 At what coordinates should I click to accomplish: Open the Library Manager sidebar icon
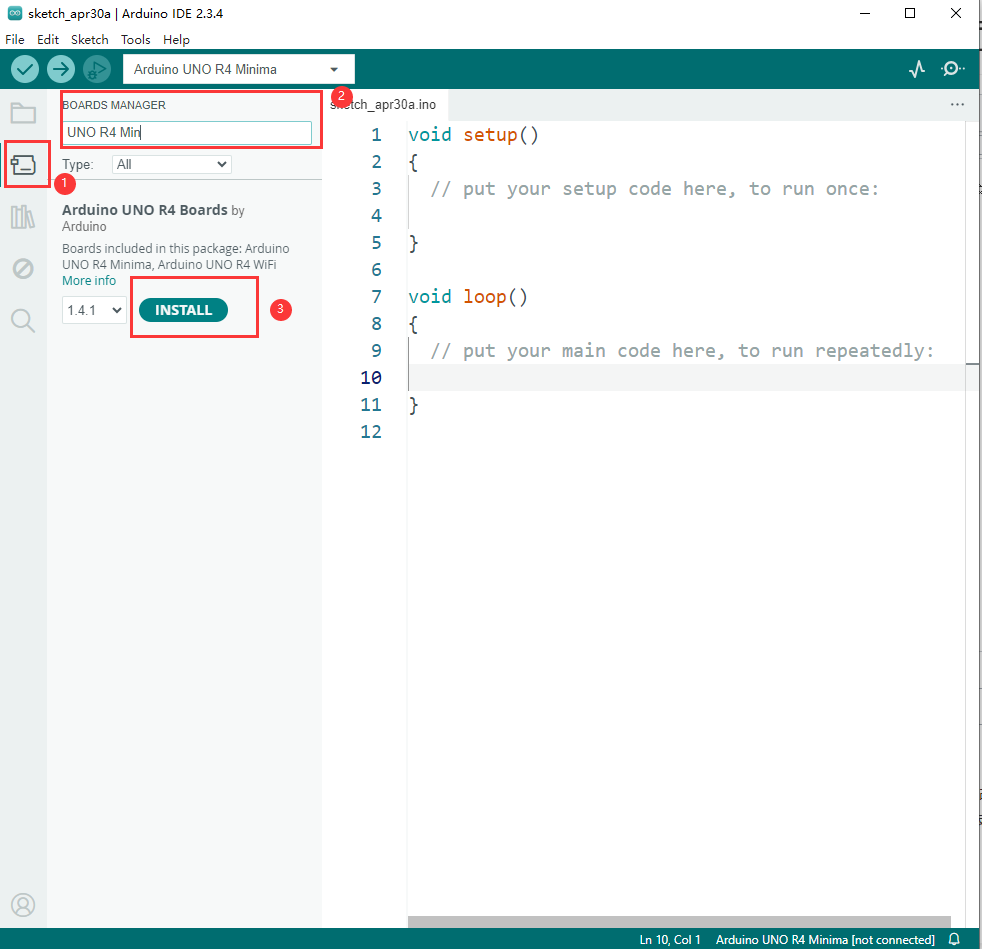point(23,217)
